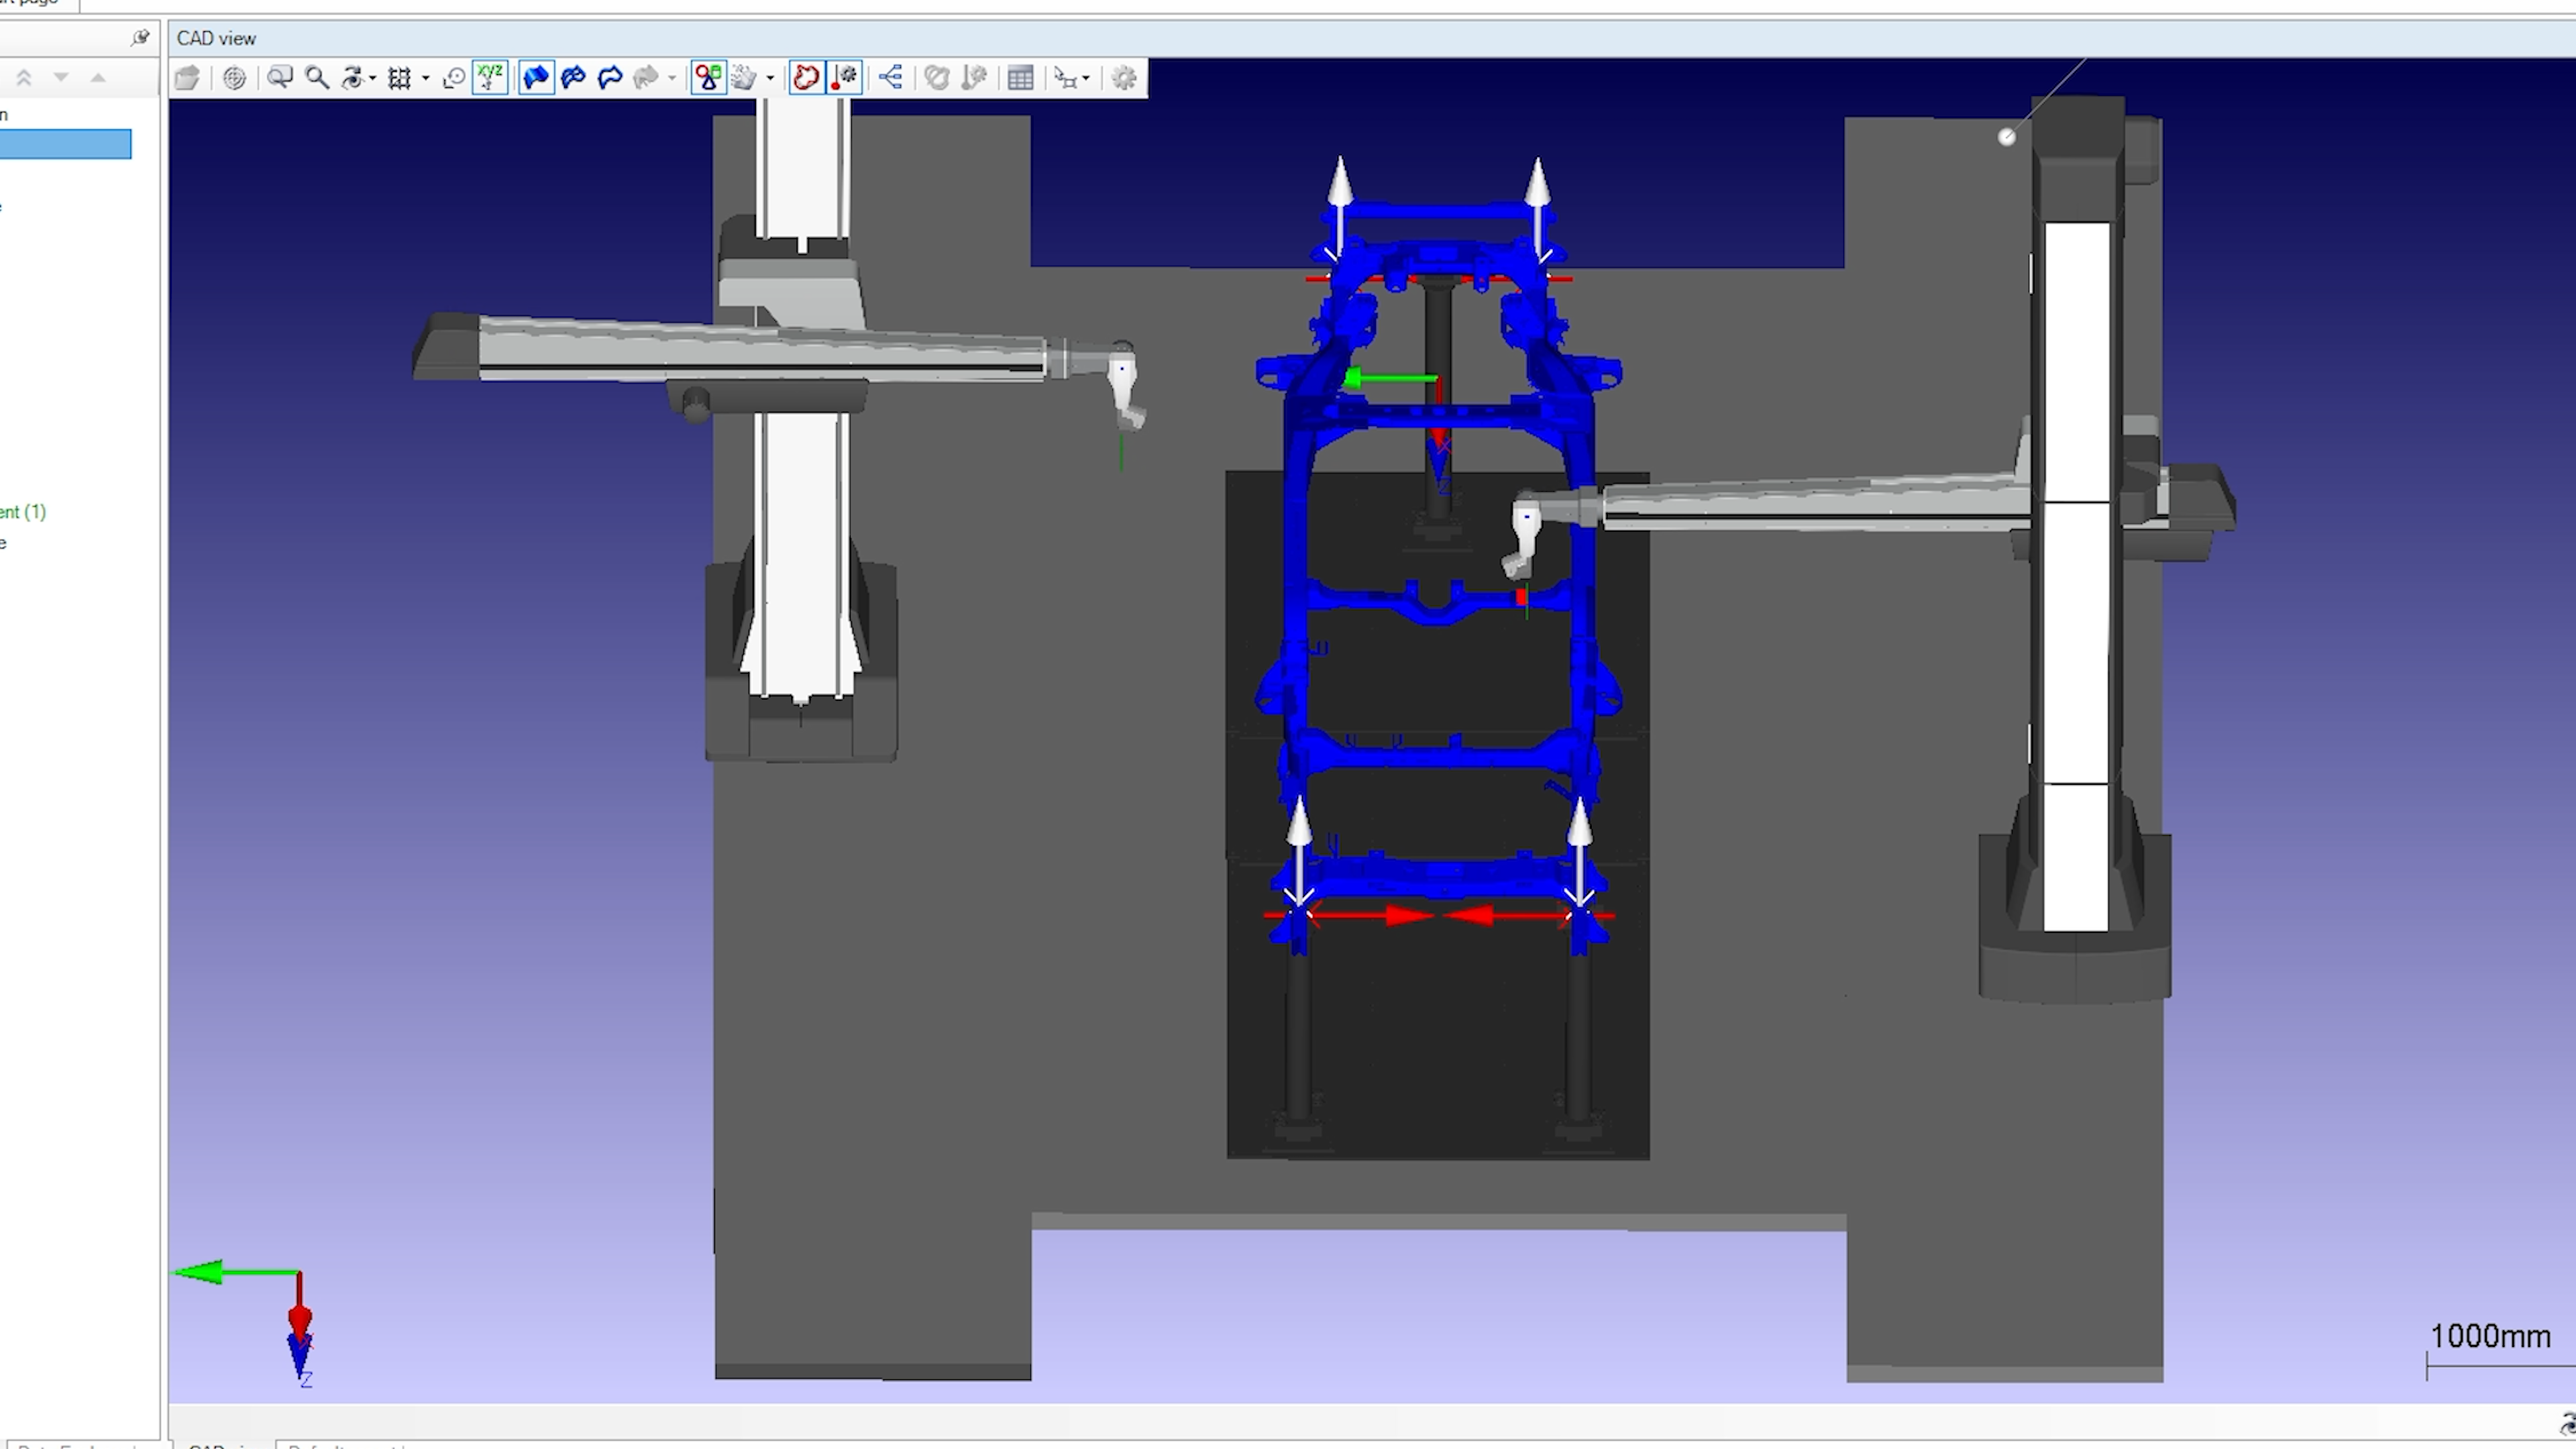Click the greyed-out probe gear icon

(974, 78)
